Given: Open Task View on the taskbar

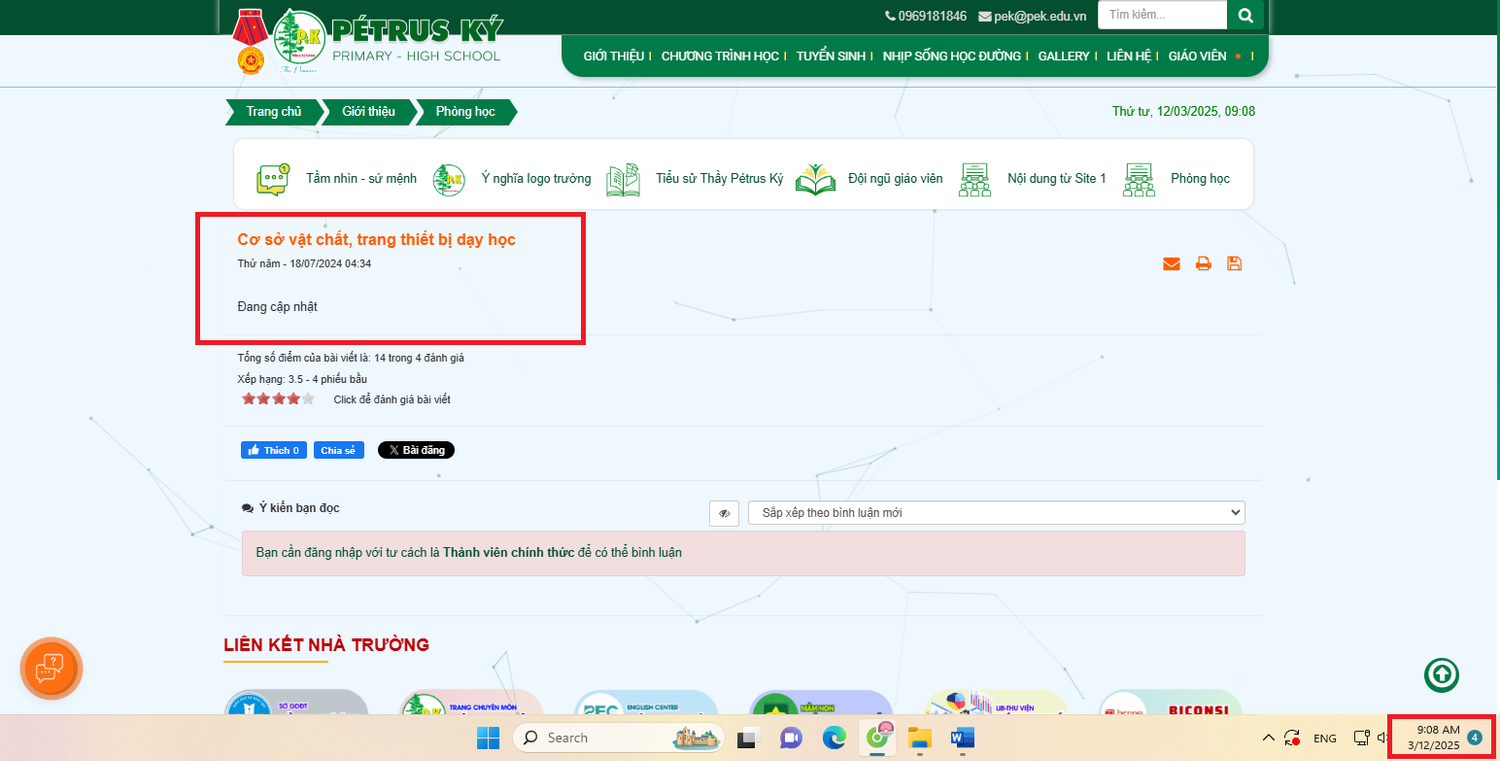Looking at the screenshot, I should 748,738.
